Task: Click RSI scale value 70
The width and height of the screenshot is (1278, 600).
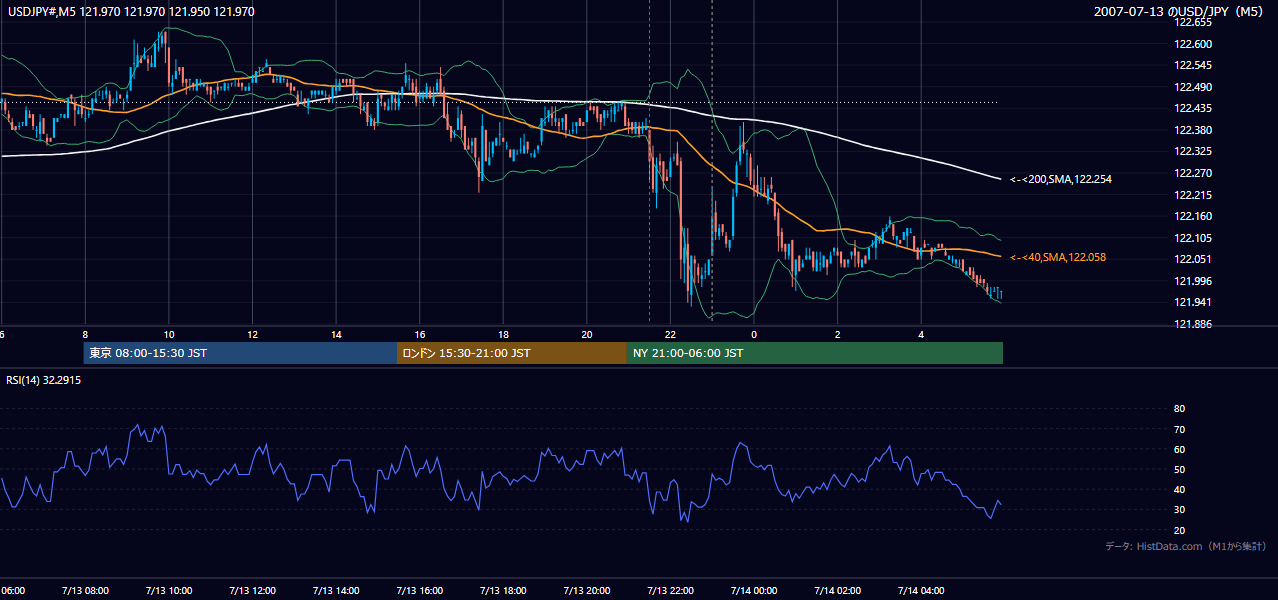Action: 1179,429
